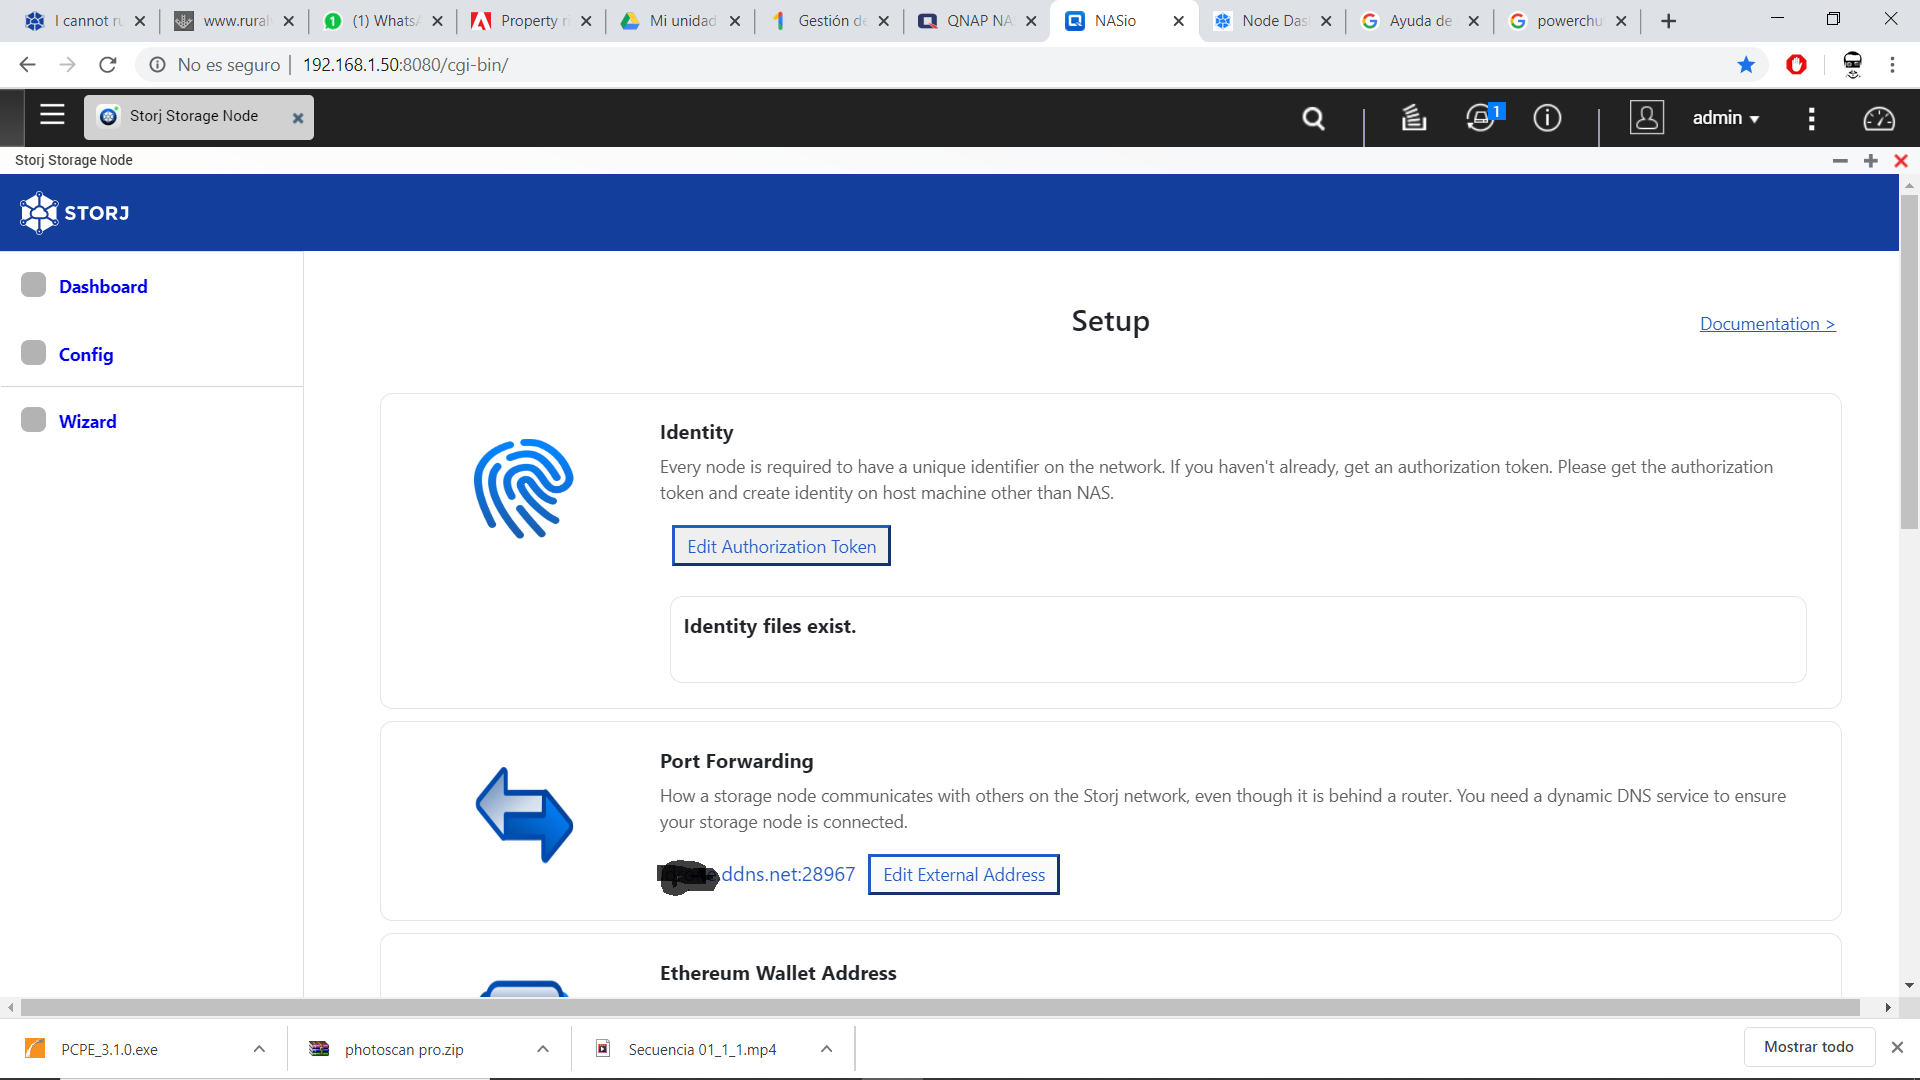Click the admin user avatar icon
This screenshot has width=1920, height=1080.
tap(1646, 118)
